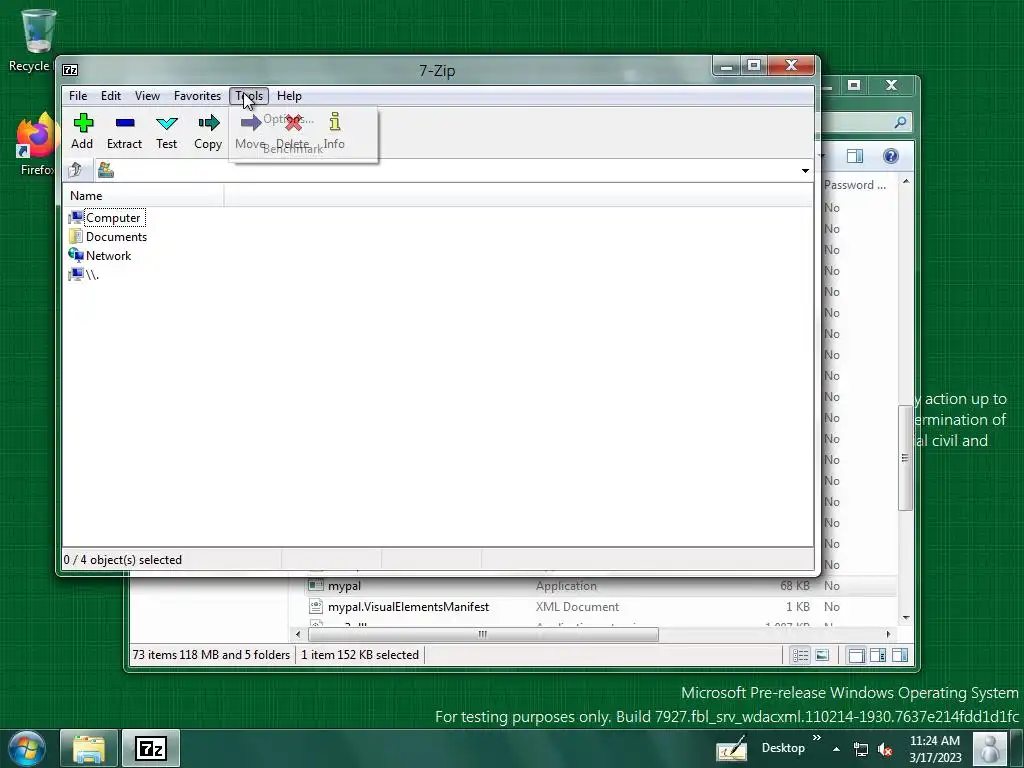Viewport: 1024px width, 768px height.
Task: Expand the Desktop toolbar chevron
Action: click(x=816, y=738)
